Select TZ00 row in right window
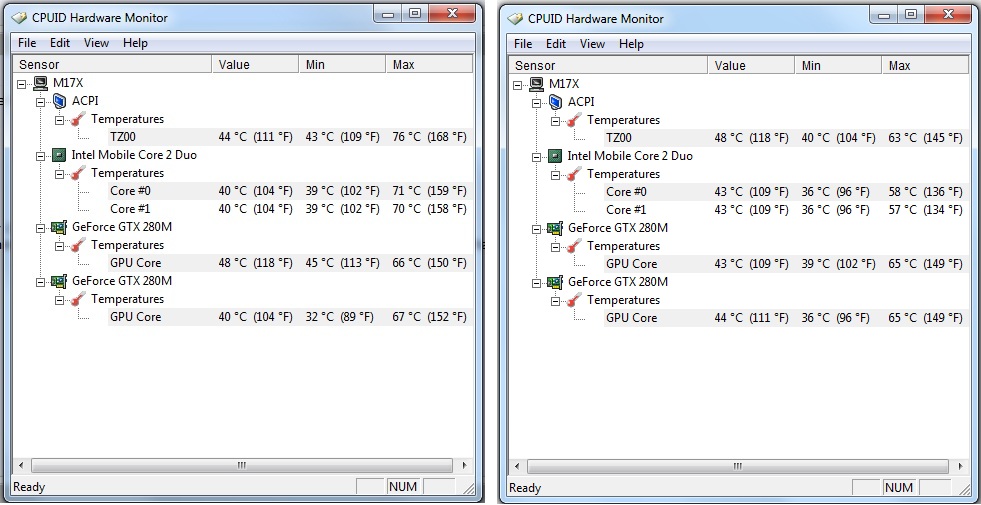Viewport: 981px width, 505px height. point(786,138)
